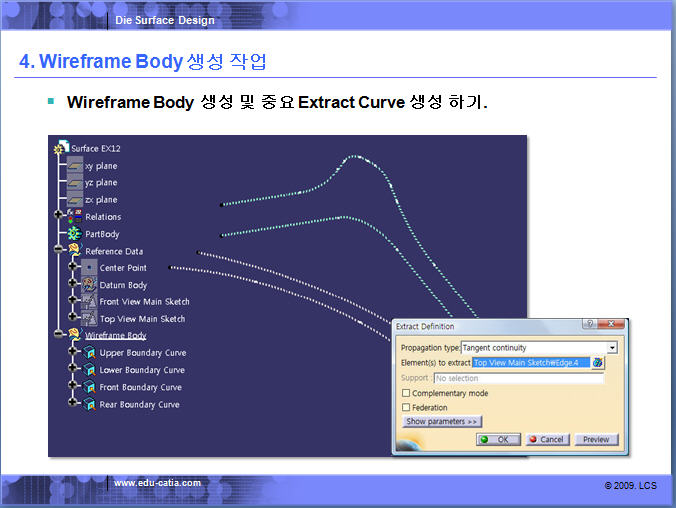This screenshot has width=676, height=508.
Task: Enable Complementary mode checkbox
Action: (x=406, y=393)
